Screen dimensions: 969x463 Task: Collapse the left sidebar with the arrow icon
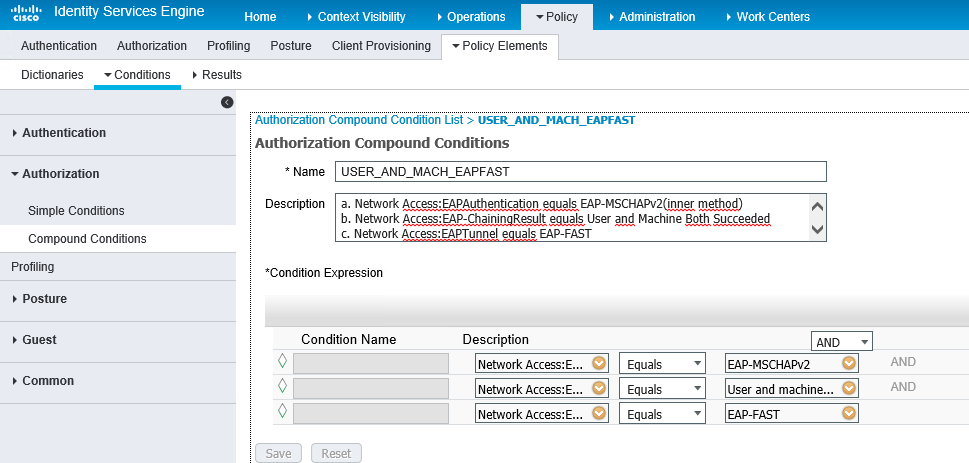pyautogui.click(x=227, y=102)
